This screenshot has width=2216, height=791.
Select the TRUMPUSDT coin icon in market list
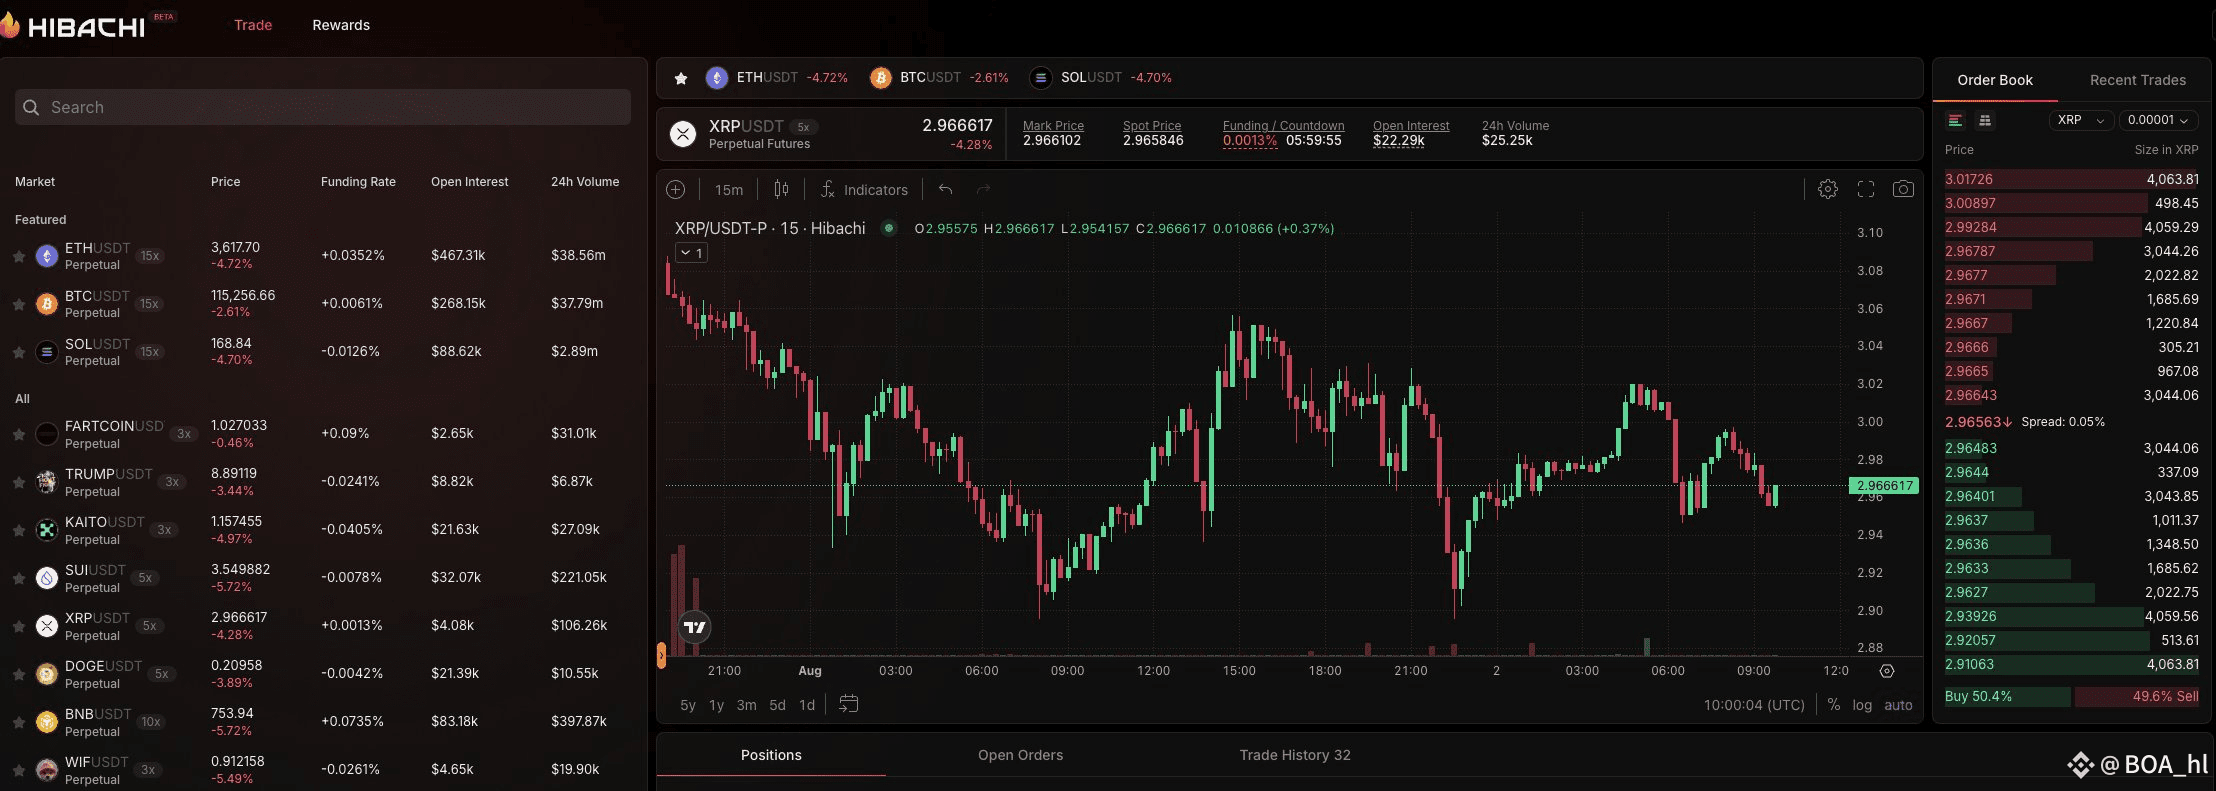[47, 482]
